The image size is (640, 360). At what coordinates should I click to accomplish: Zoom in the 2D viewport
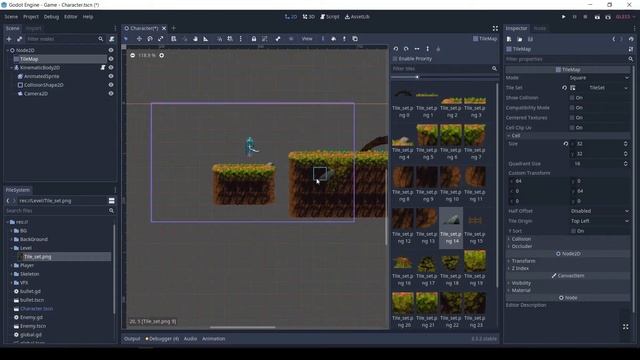[162, 55]
